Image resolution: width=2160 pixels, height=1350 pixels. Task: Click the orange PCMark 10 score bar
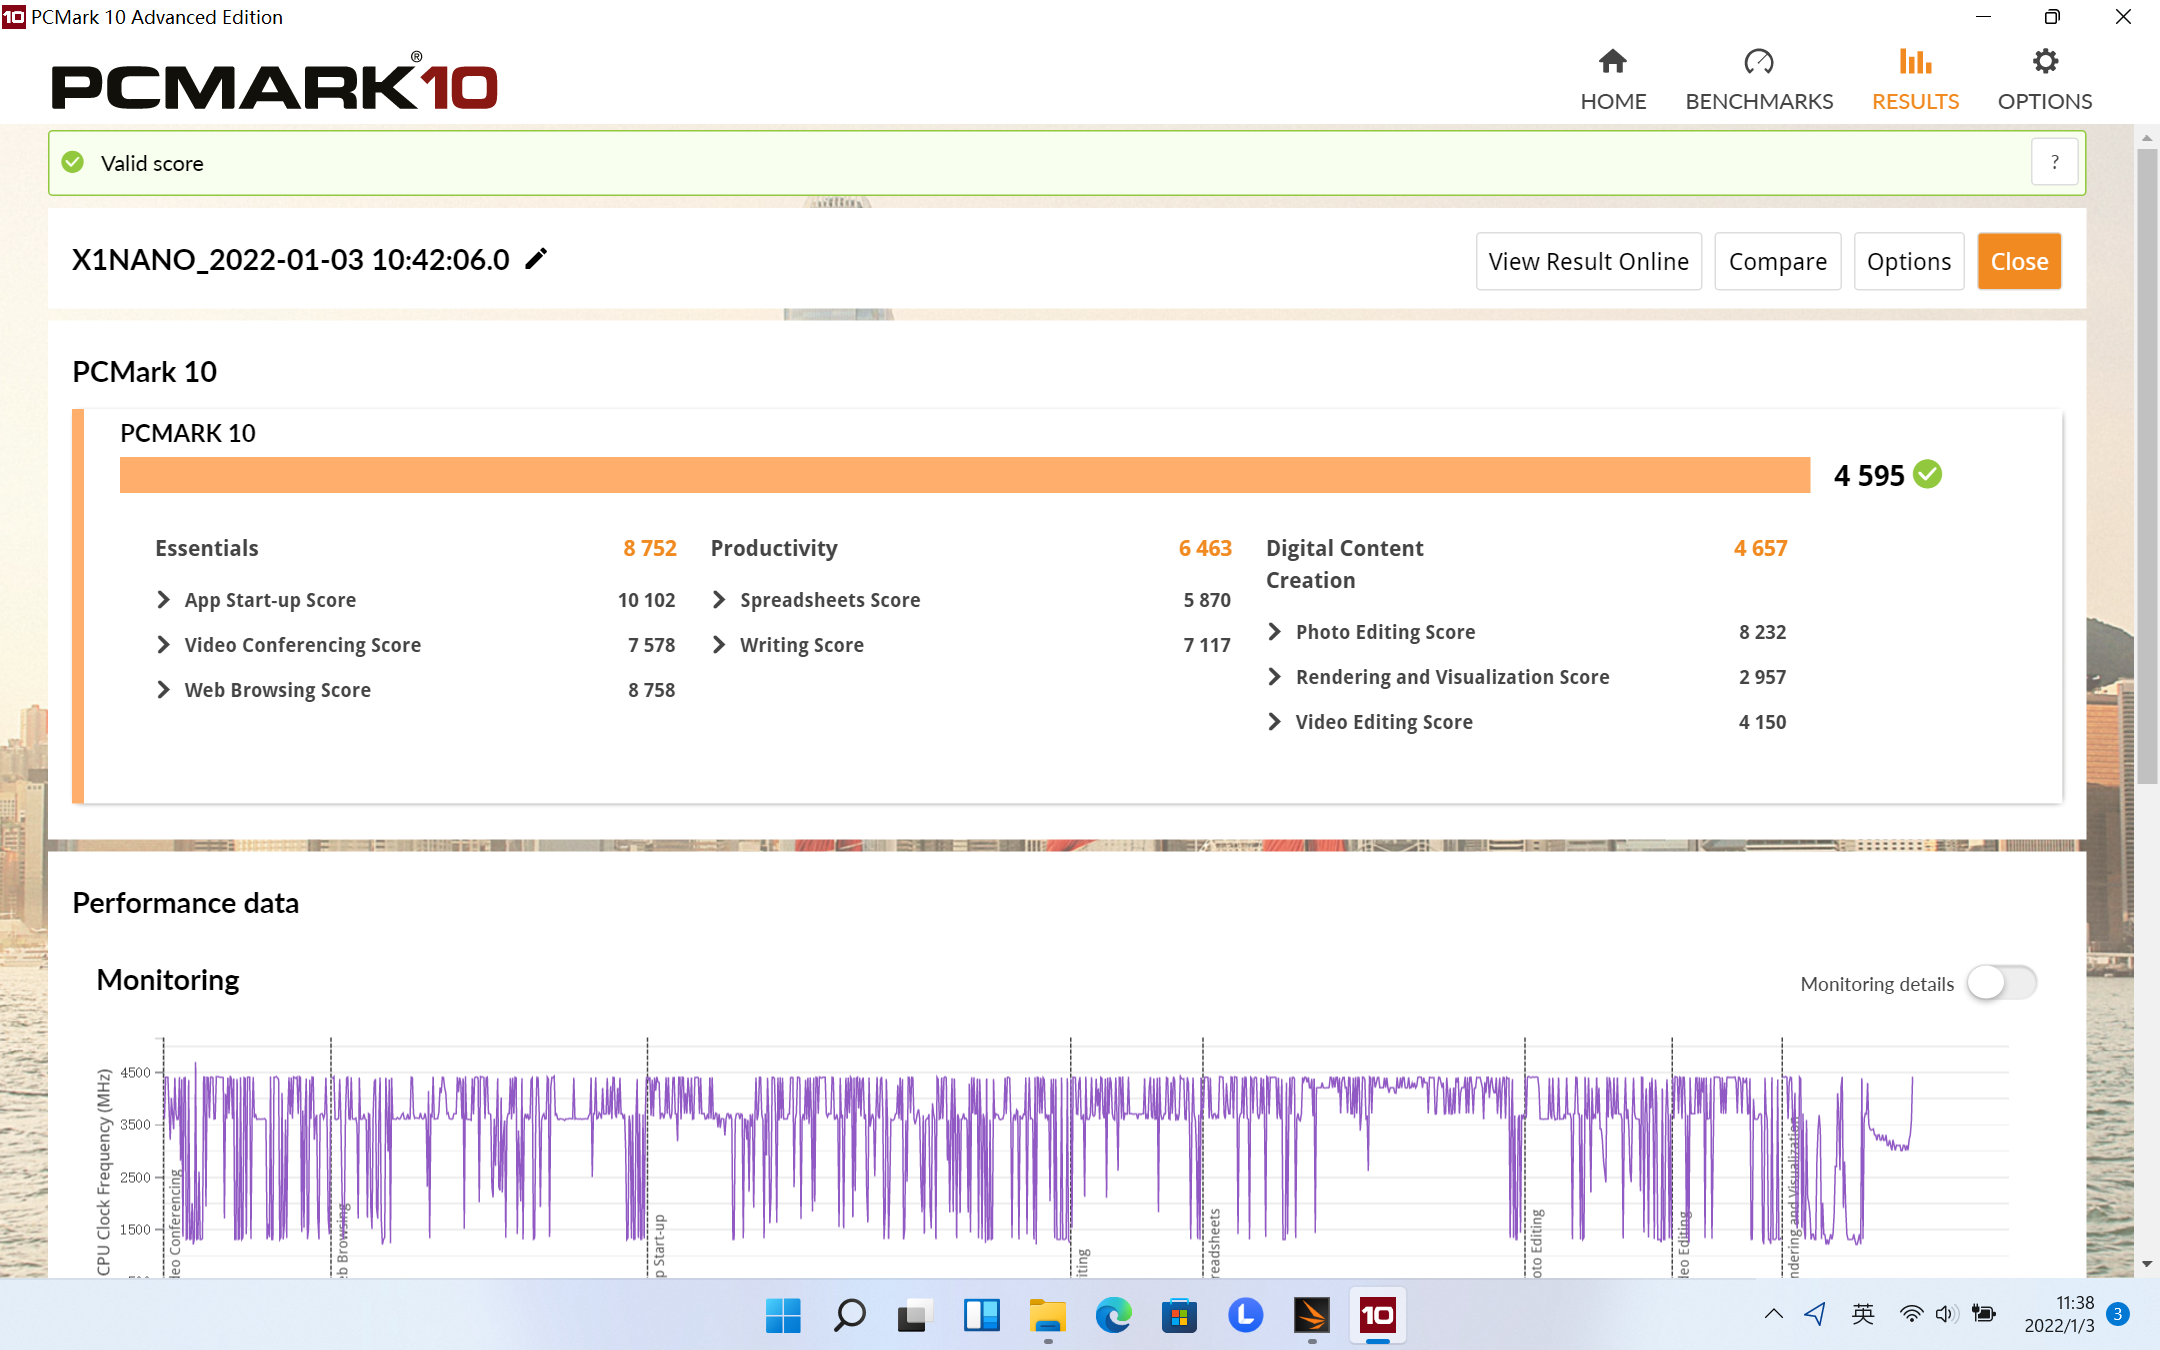click(x=965, y=475)
